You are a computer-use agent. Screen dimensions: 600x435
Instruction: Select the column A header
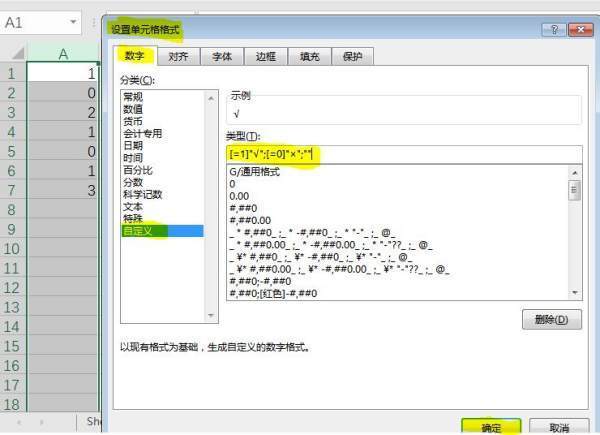pyautogui.click(x=63, y=54)
